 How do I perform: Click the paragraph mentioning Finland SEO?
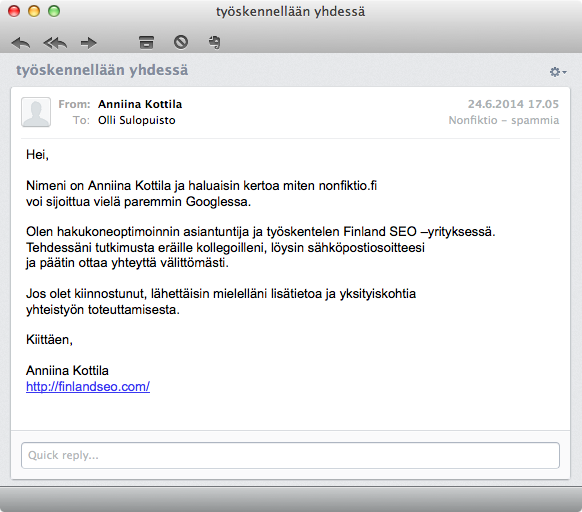[x=261, y=247]
